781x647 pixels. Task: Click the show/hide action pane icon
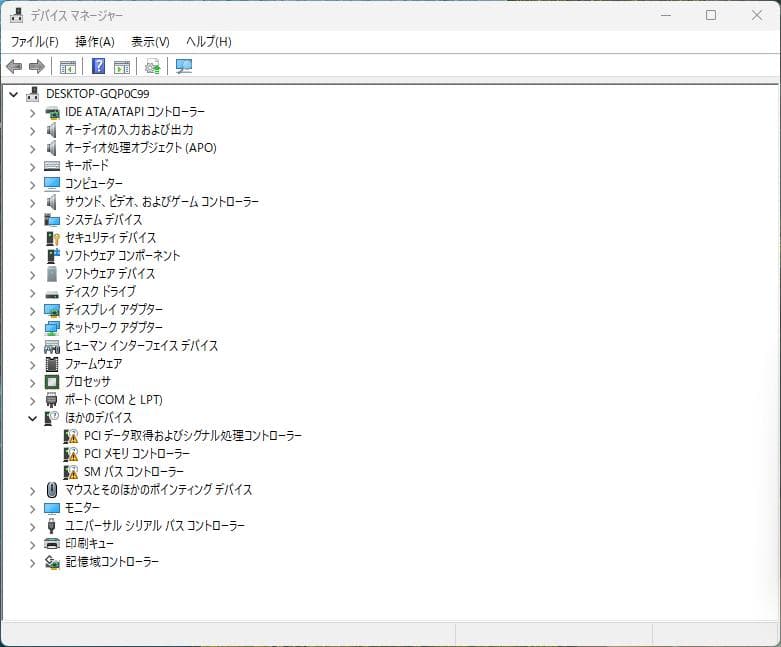[122, 67]
